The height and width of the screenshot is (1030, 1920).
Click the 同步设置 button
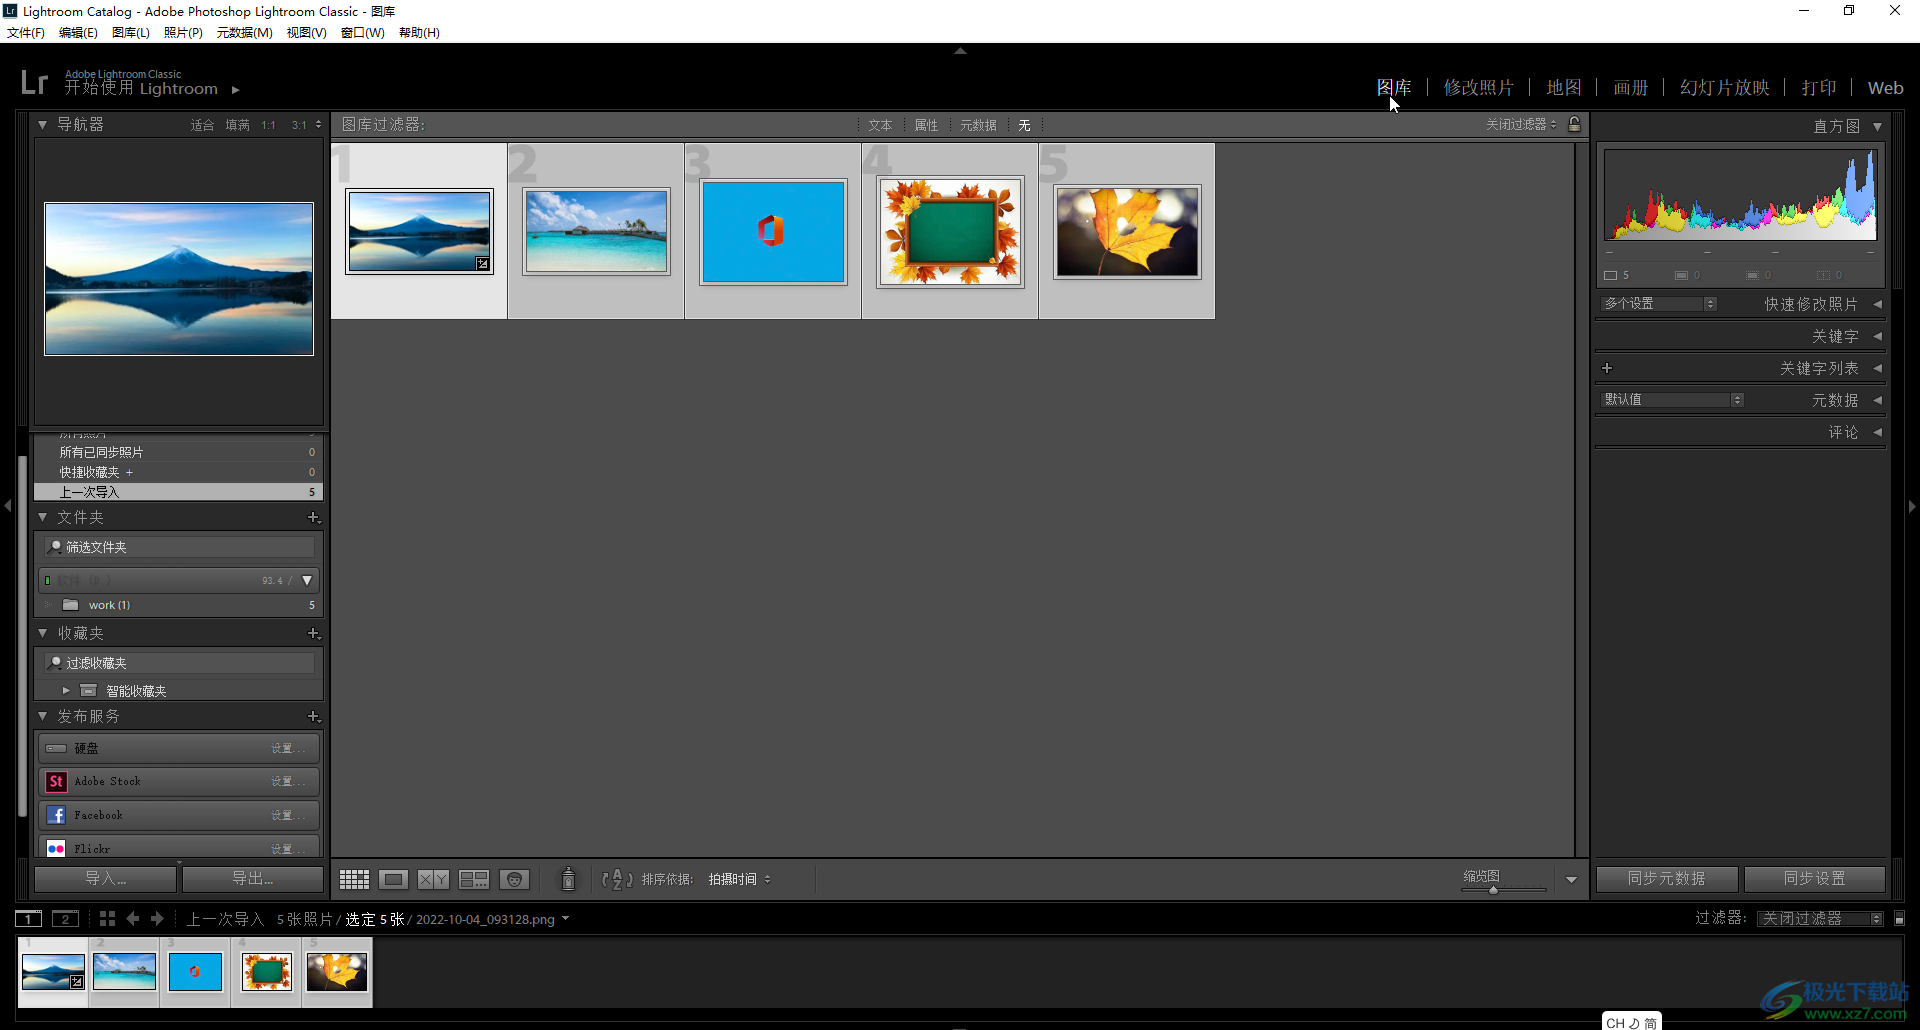tap(1814, 878)
